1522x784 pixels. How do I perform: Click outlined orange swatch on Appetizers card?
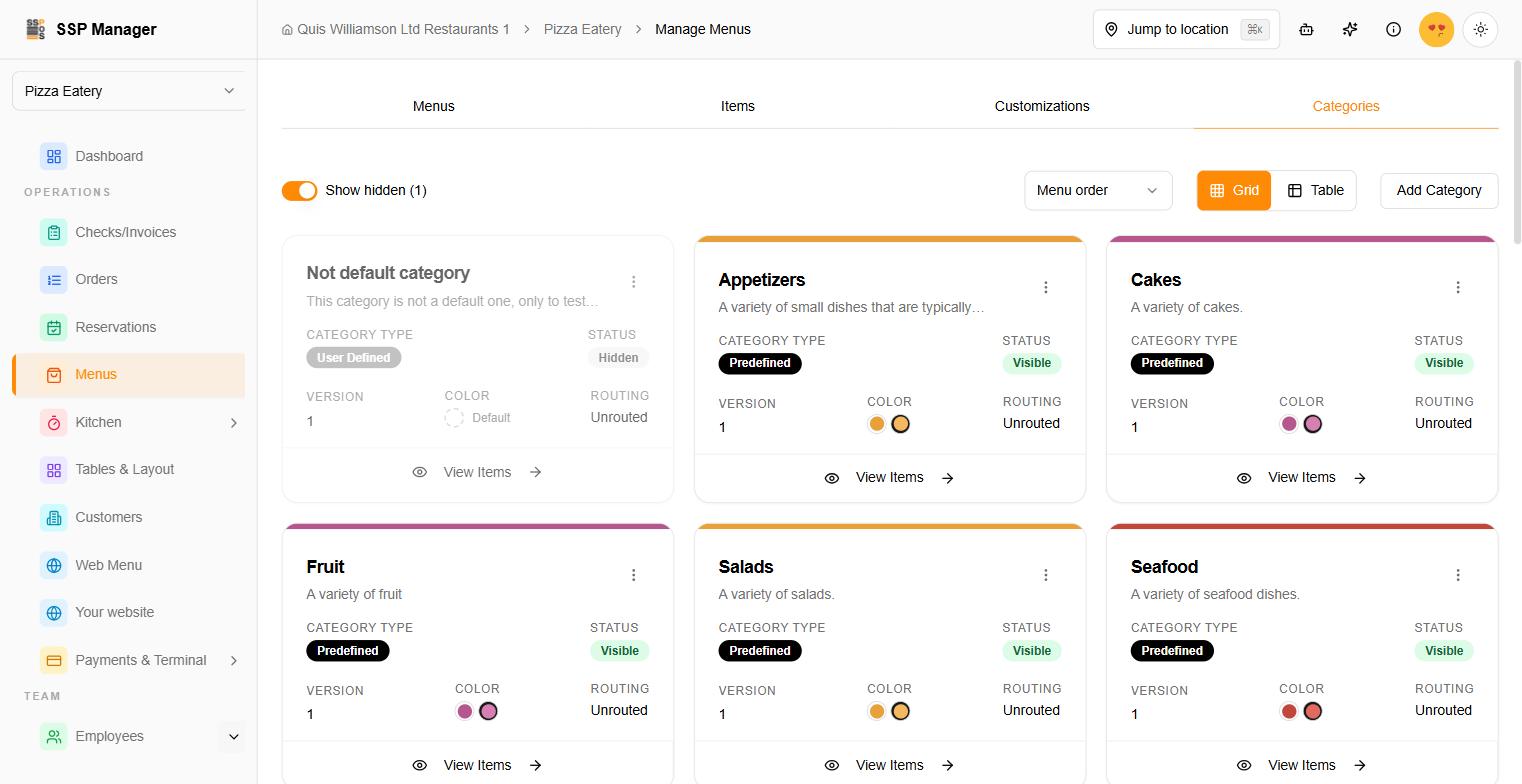pyautogui.click(x=900, y=424)
